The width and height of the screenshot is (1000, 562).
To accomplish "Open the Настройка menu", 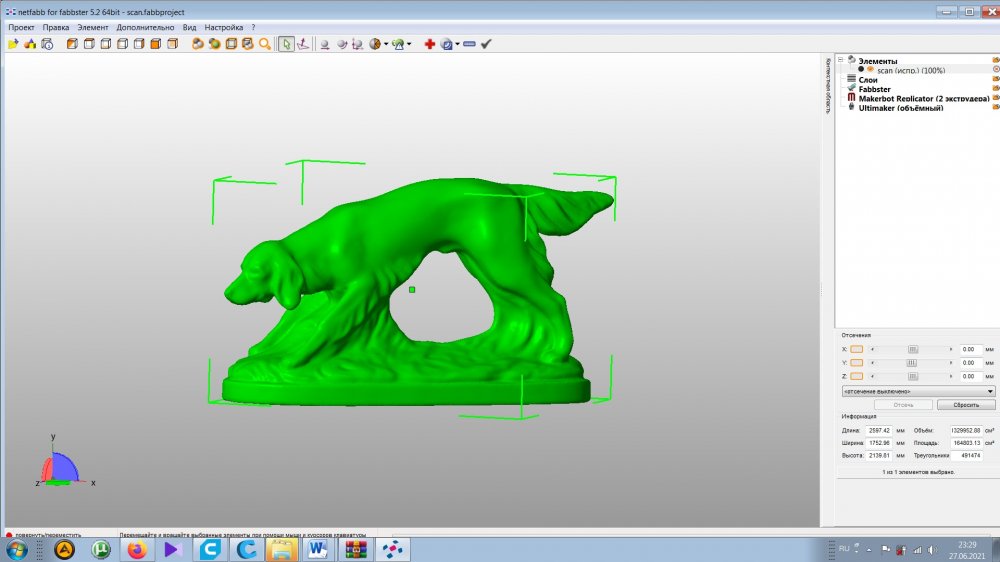I will [224, 27].
